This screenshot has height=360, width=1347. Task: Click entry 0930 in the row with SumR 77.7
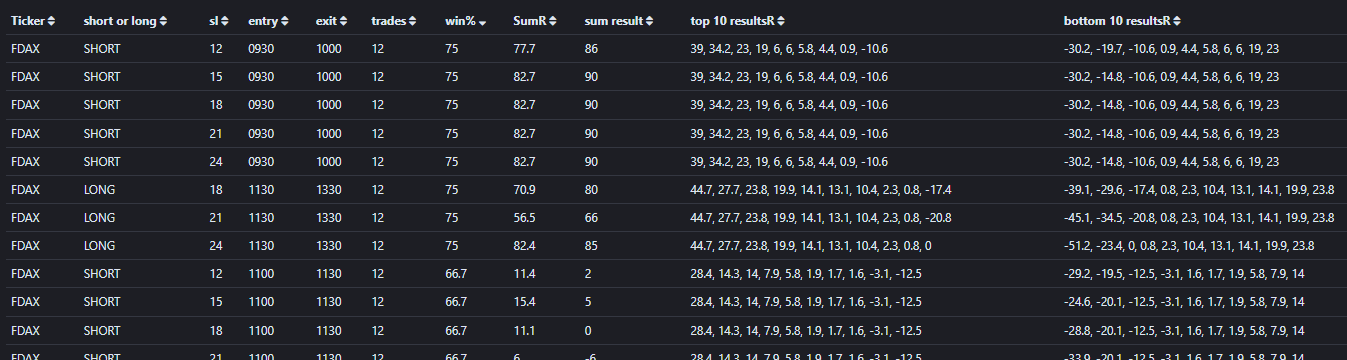(261, 49)
